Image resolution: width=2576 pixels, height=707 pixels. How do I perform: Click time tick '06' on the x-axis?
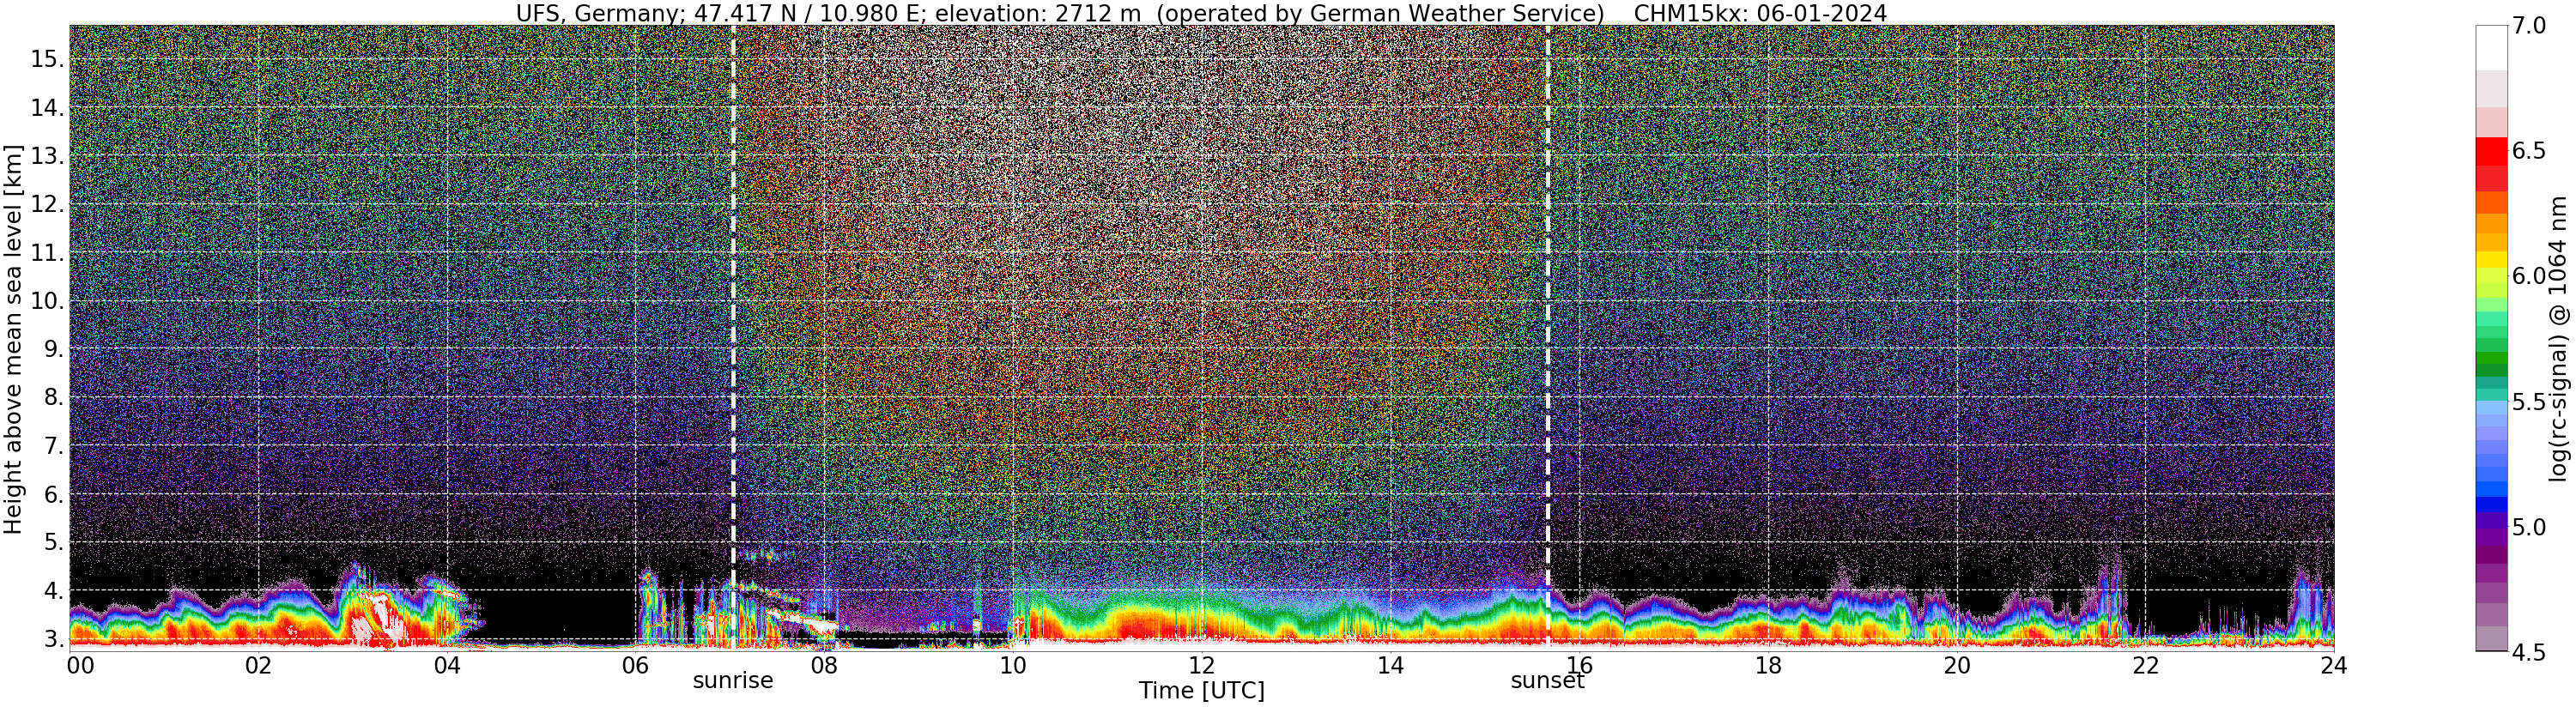pos(636,665)
